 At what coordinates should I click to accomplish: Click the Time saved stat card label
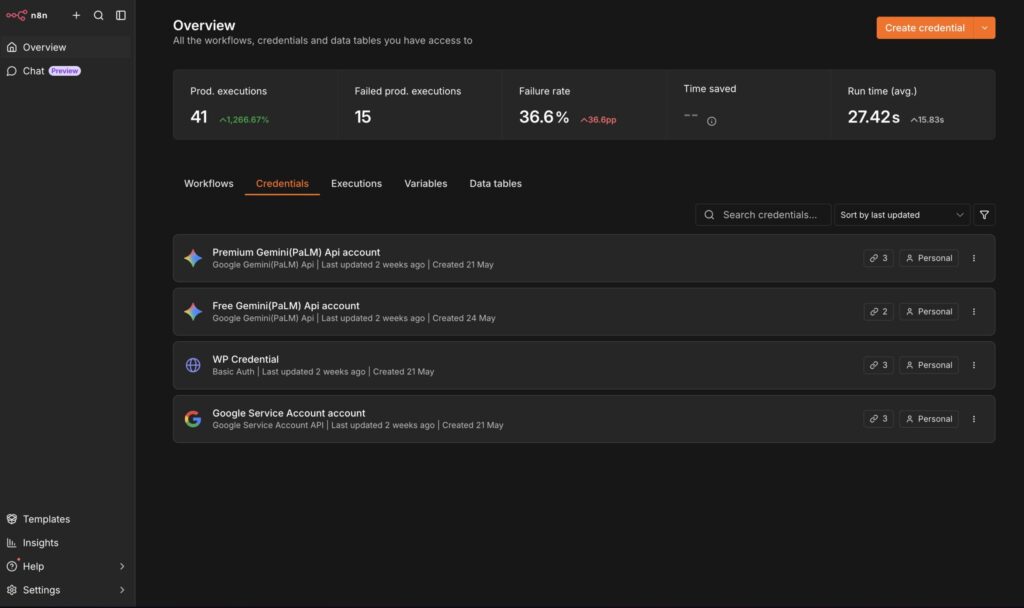pos(709,89)
